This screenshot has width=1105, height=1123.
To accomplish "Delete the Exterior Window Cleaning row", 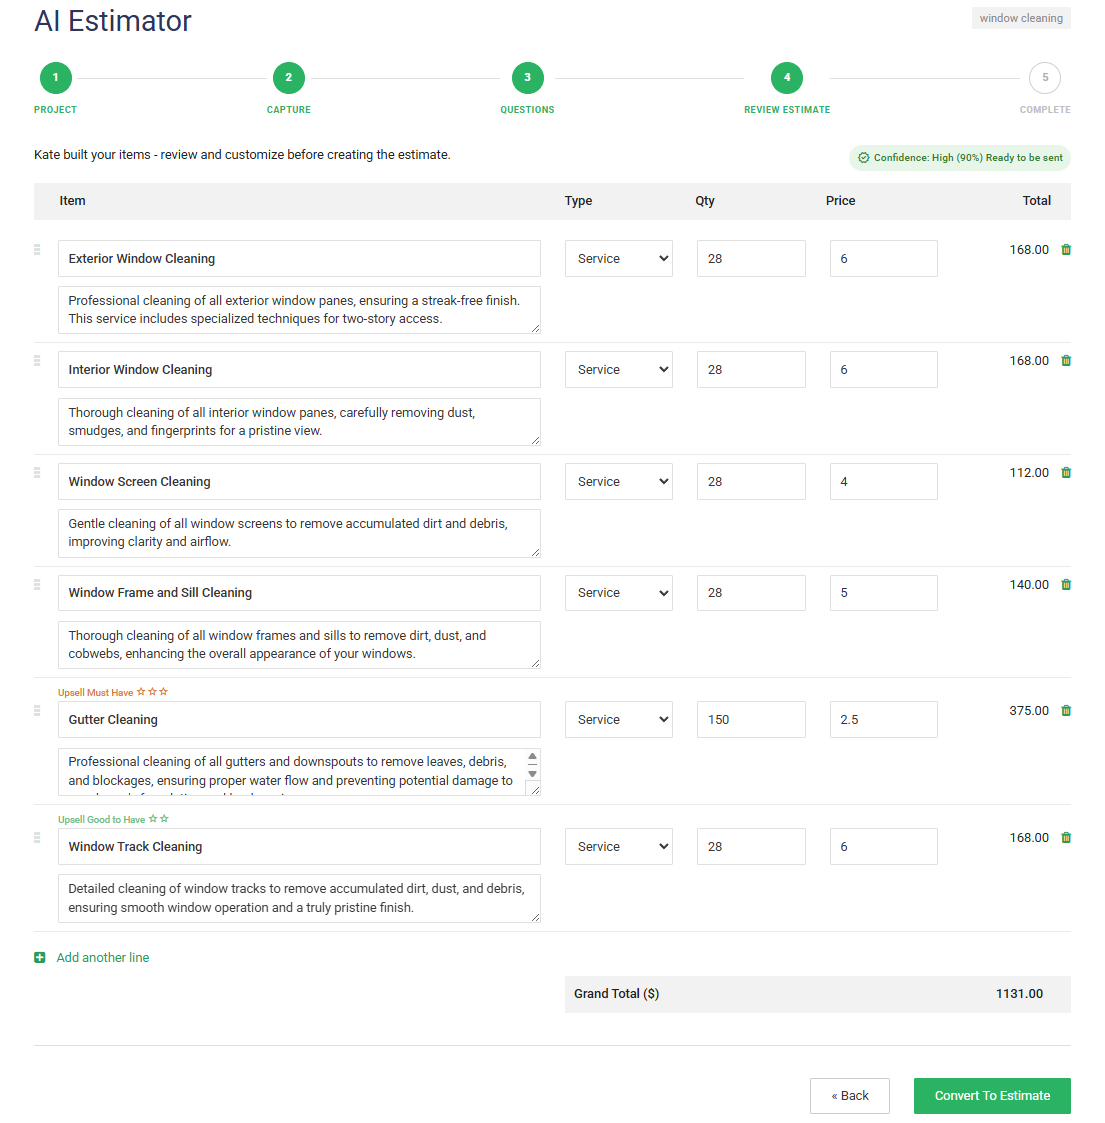I will (x=1066, y=248).
